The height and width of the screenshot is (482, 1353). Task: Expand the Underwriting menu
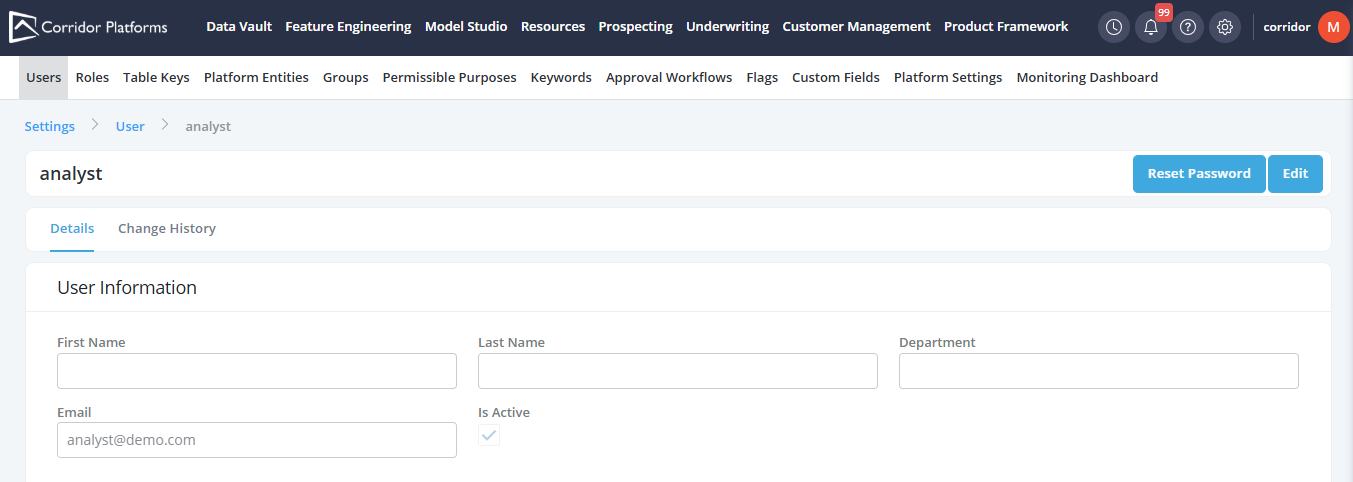tap(727, 27)
